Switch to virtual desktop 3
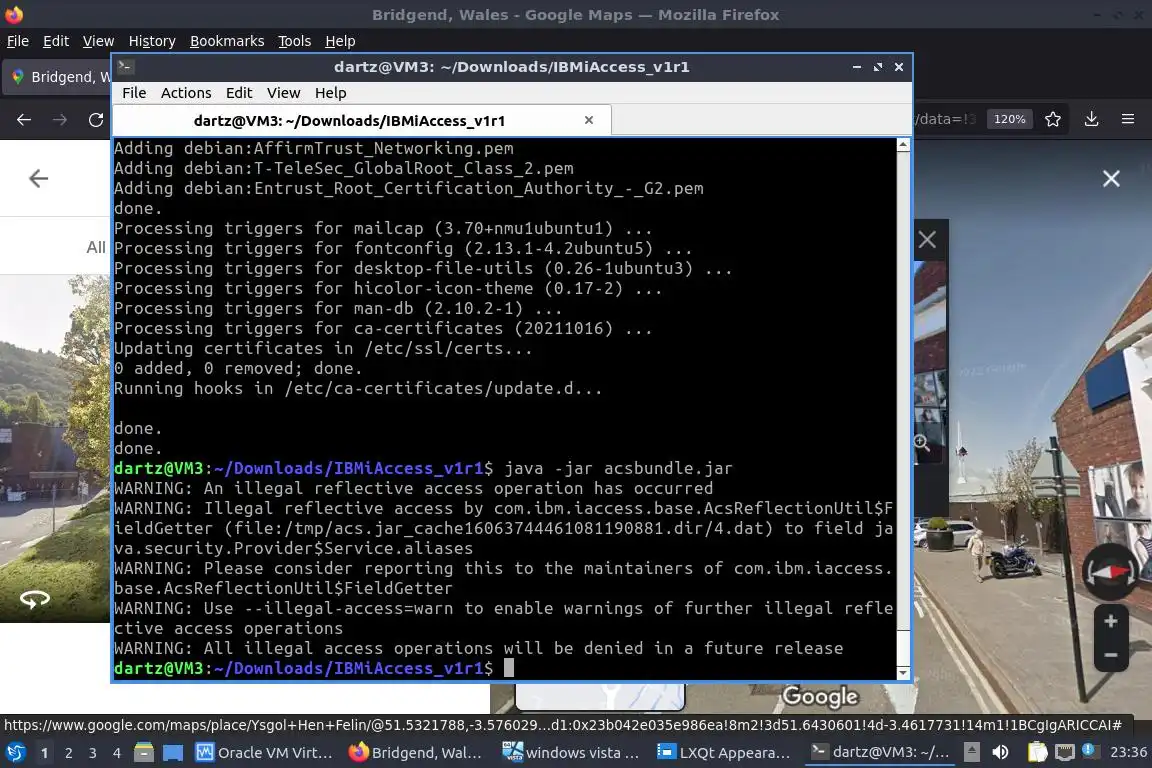This screenshot has width=1152, height=768. pos(93,753)
